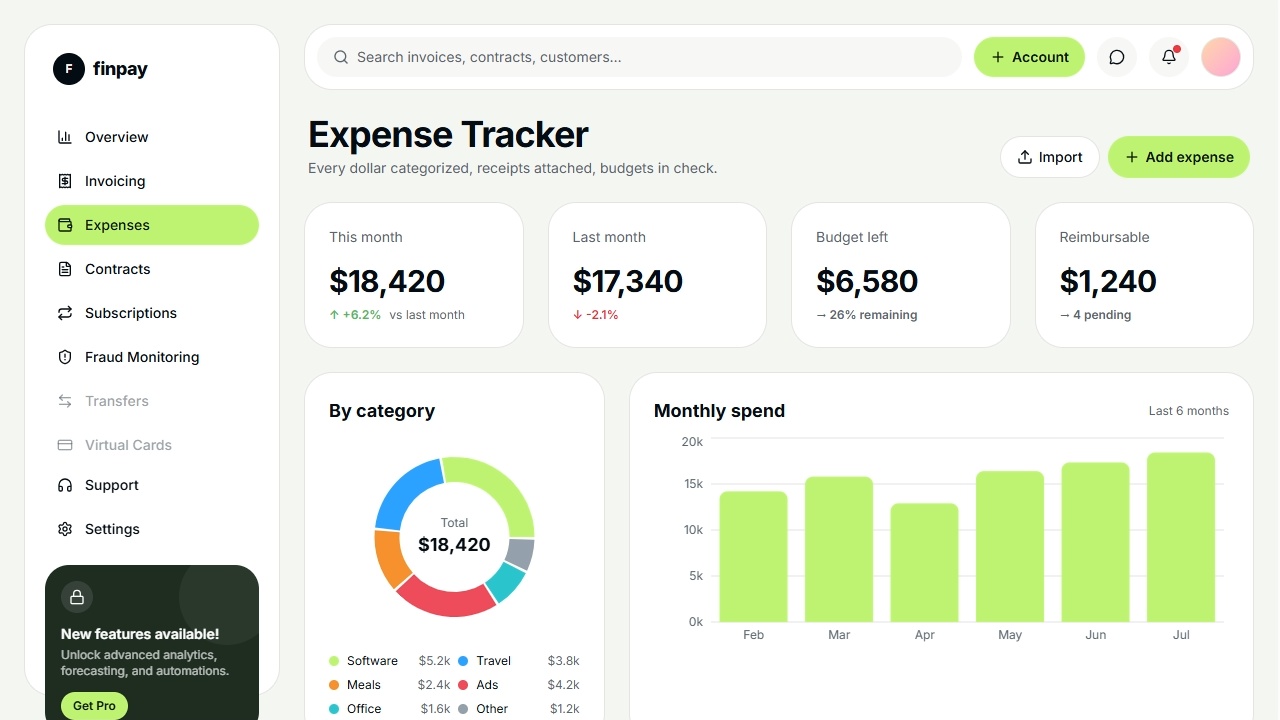Click the '26% remaining' text
Screen dimensions: 1280x720
(873, 315)
